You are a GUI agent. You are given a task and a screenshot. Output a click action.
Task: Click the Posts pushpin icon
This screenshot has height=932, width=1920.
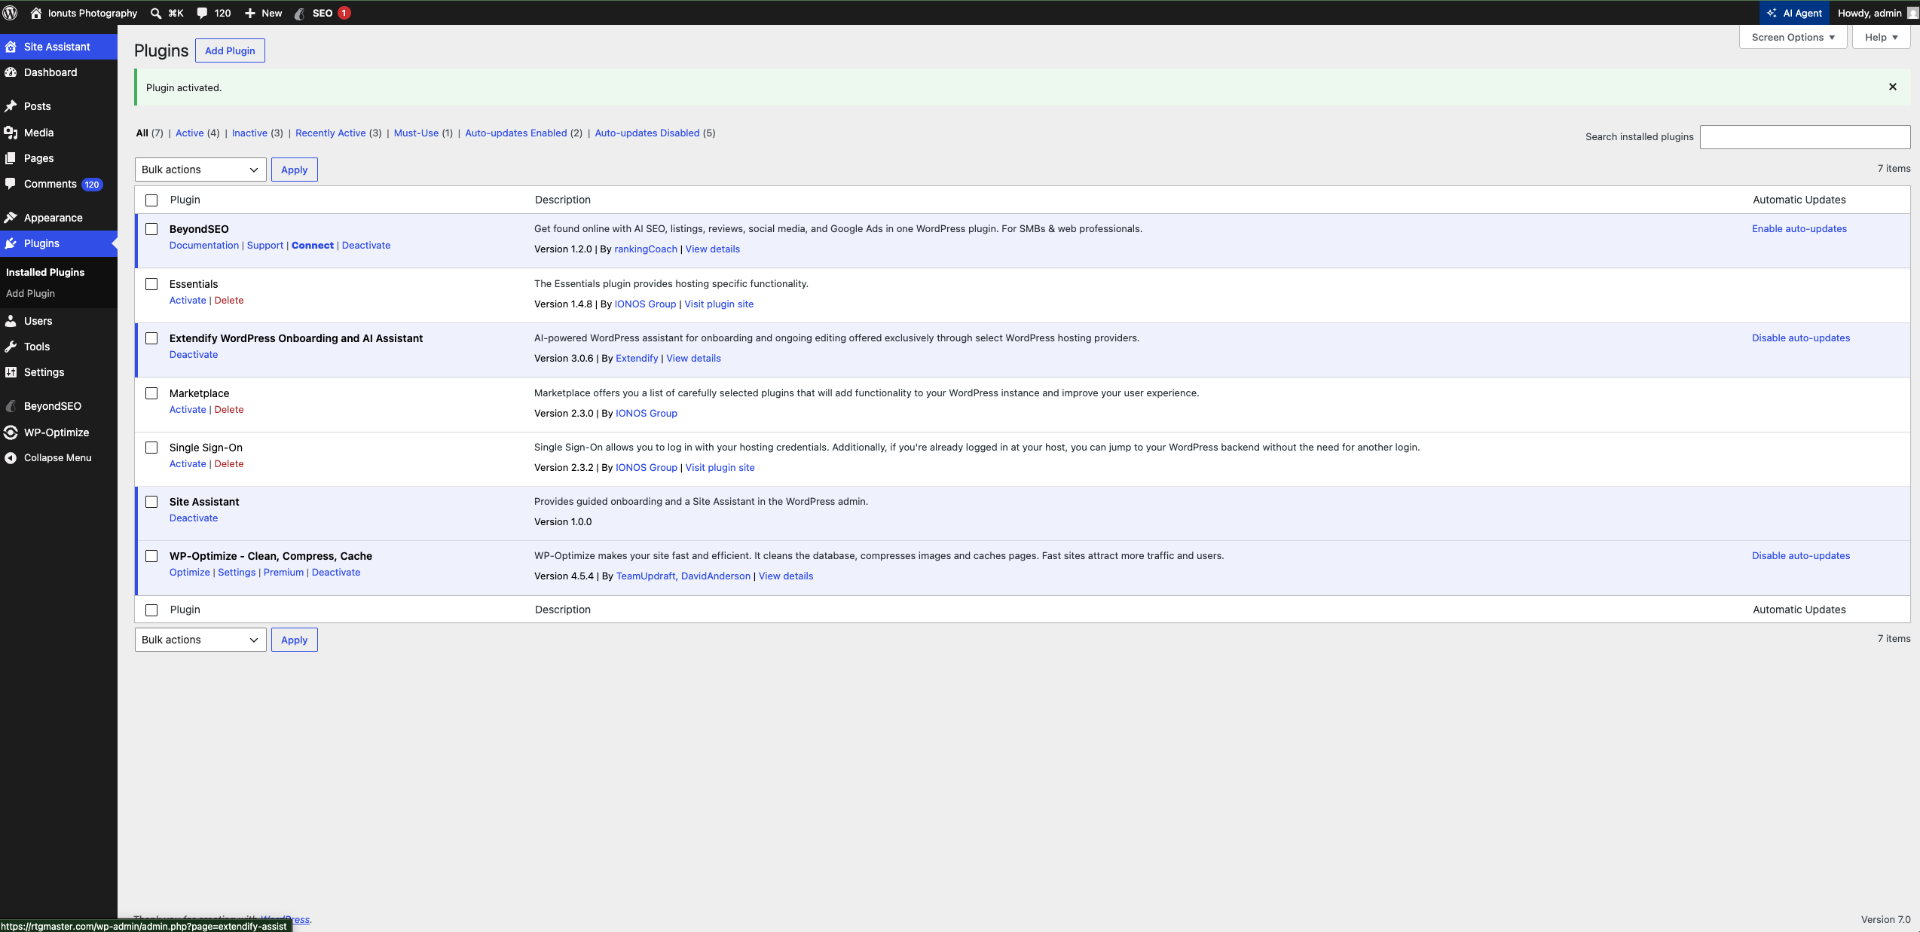[x=11, y=106]
